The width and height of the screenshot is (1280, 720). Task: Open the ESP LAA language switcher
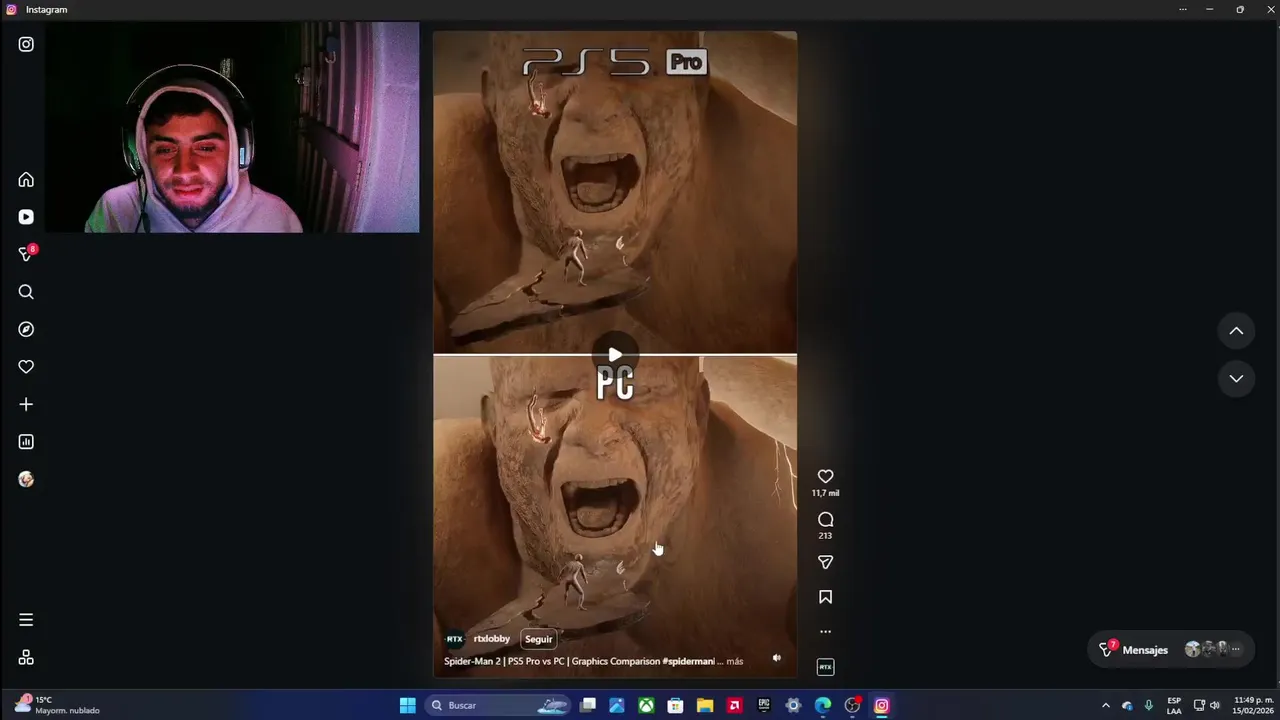(x=1174, y=705)
